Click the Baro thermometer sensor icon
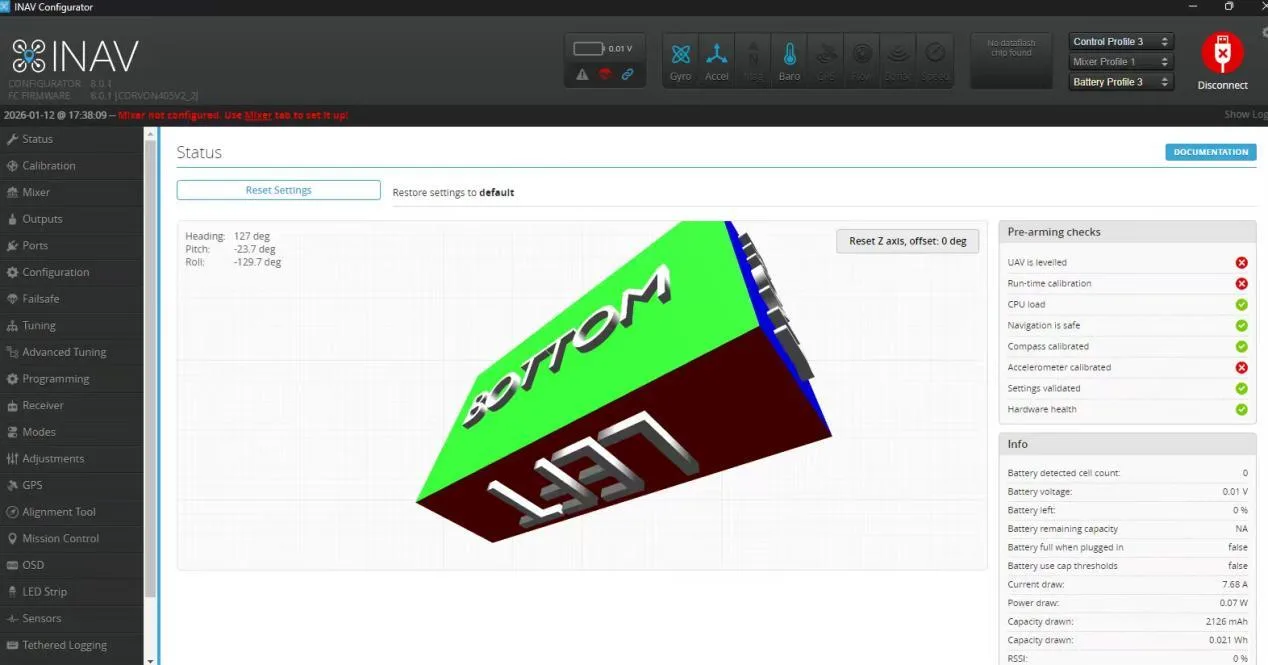1268x665 pixels. coord(789,60)
